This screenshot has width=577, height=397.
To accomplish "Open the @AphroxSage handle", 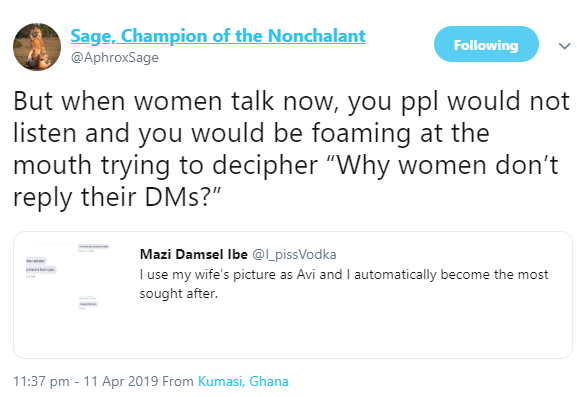I will coord(114,58).
